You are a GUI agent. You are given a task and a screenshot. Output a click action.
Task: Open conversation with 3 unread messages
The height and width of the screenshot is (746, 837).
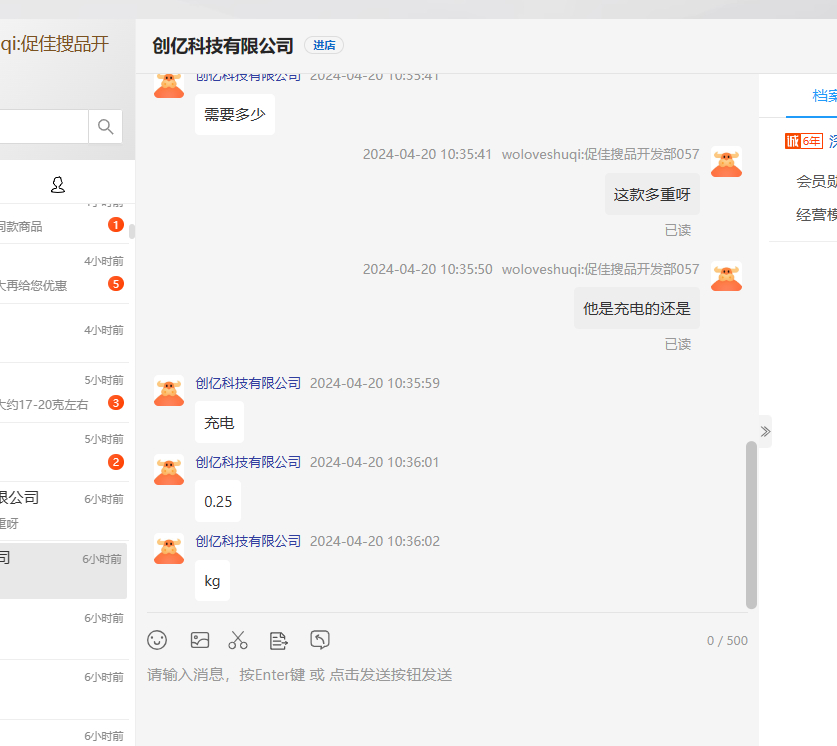[60, 393]
